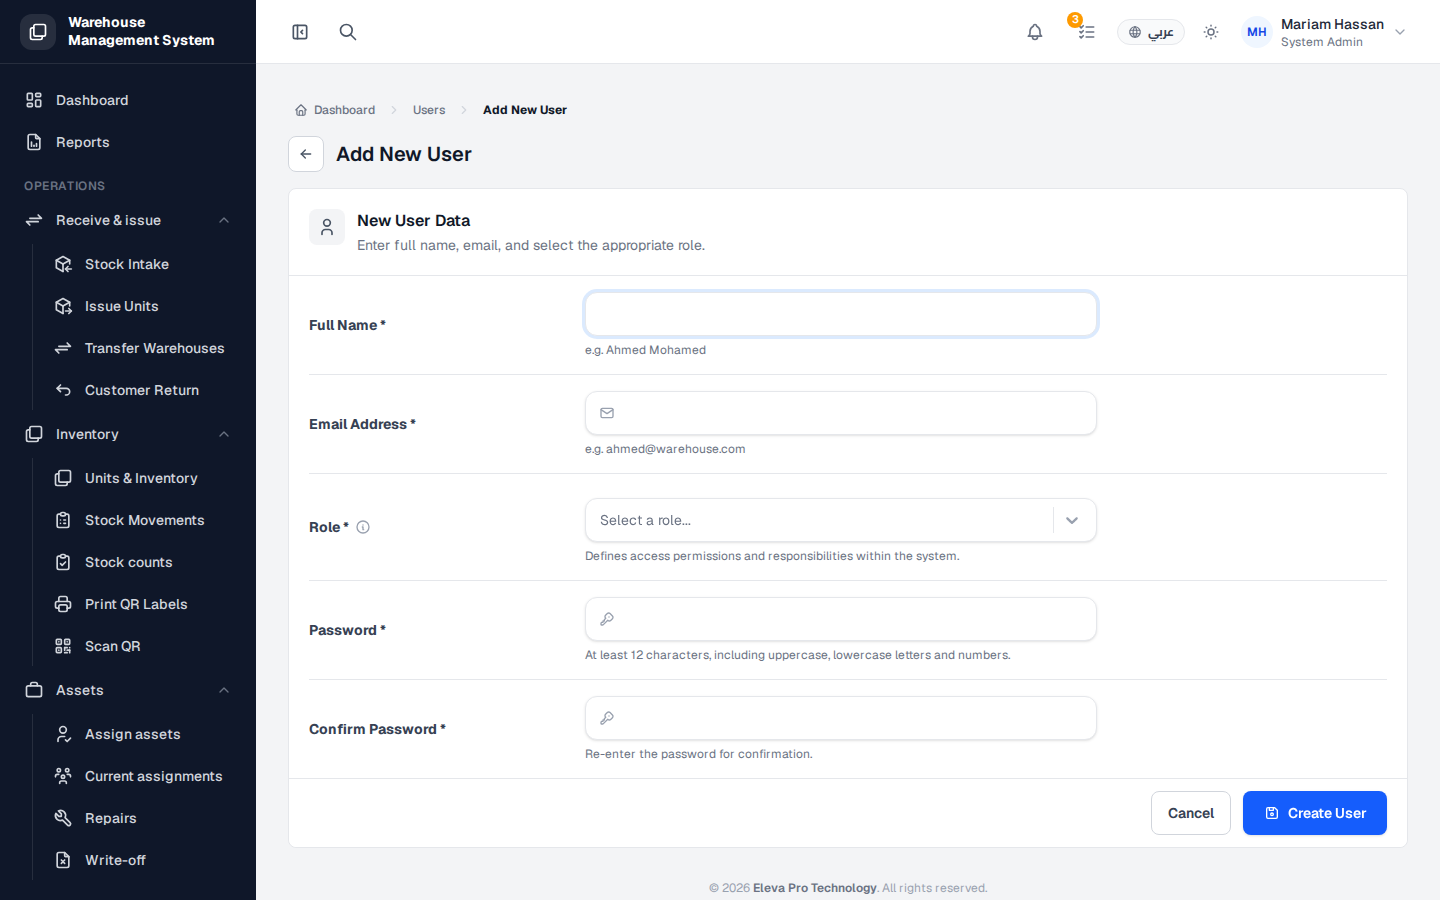Click the Role info icon
1440x900 pixels.
pyautogui.click(x=363, y=527)
